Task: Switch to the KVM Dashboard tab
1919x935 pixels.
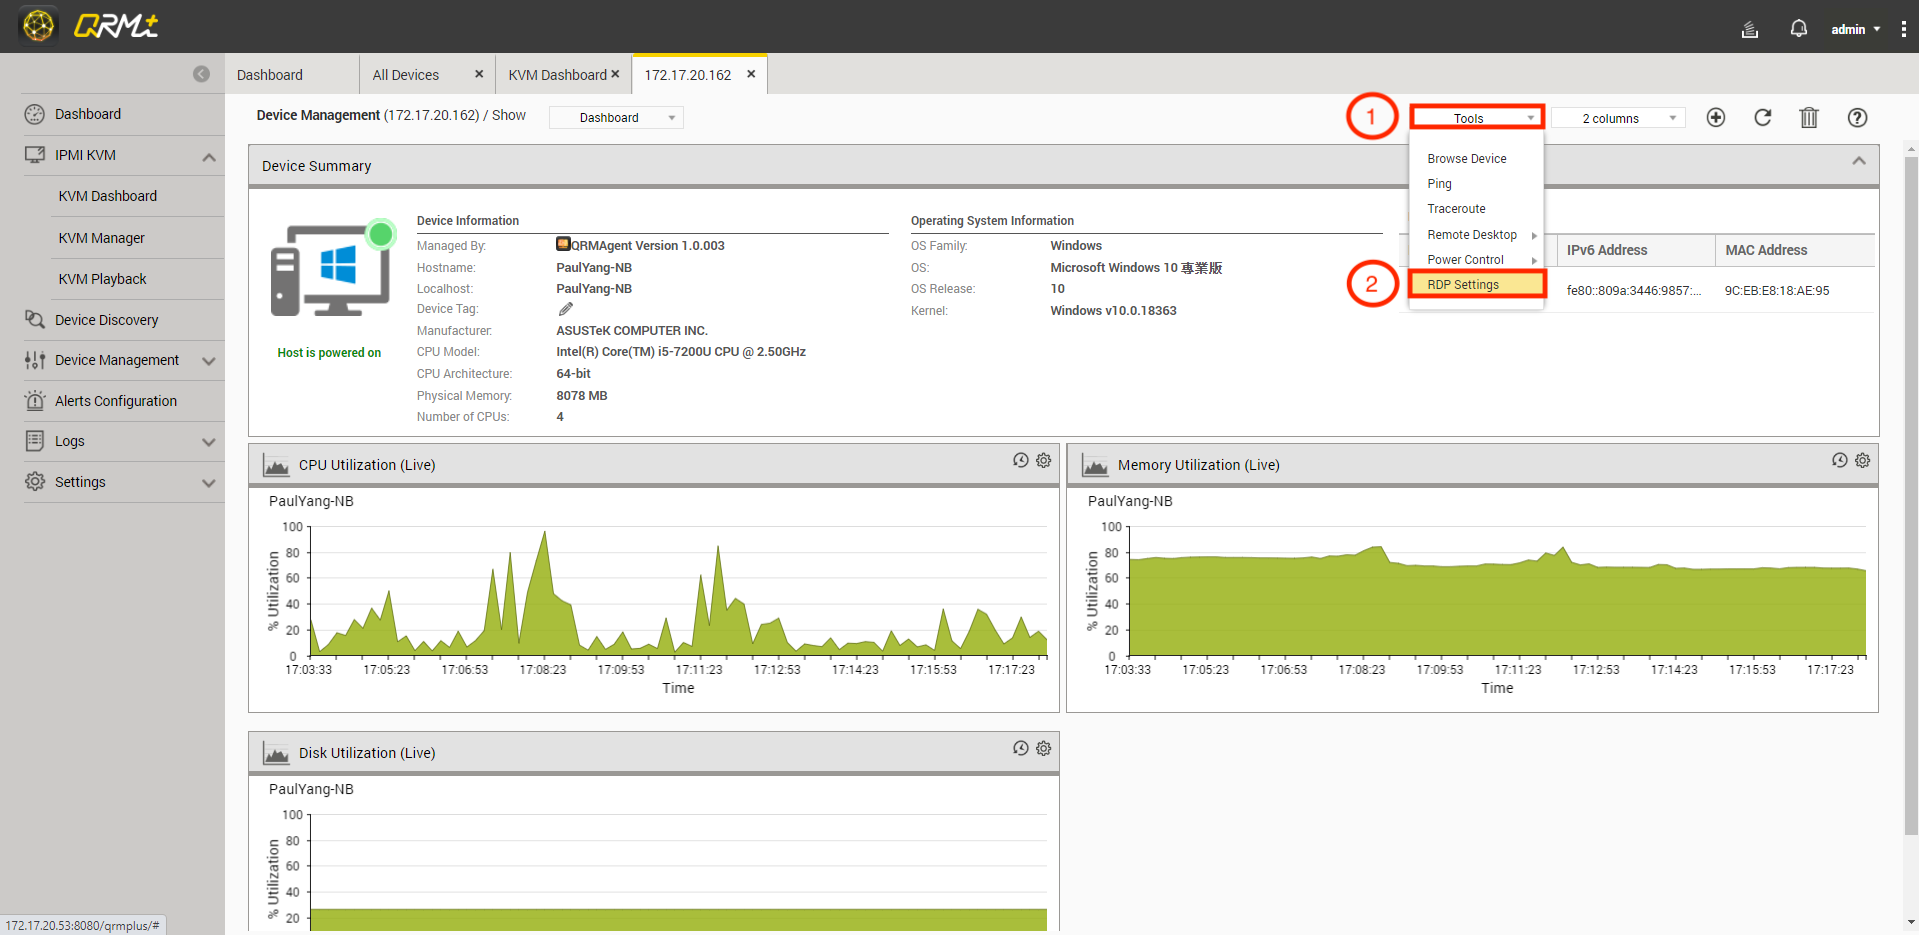Action: point(557,75)
